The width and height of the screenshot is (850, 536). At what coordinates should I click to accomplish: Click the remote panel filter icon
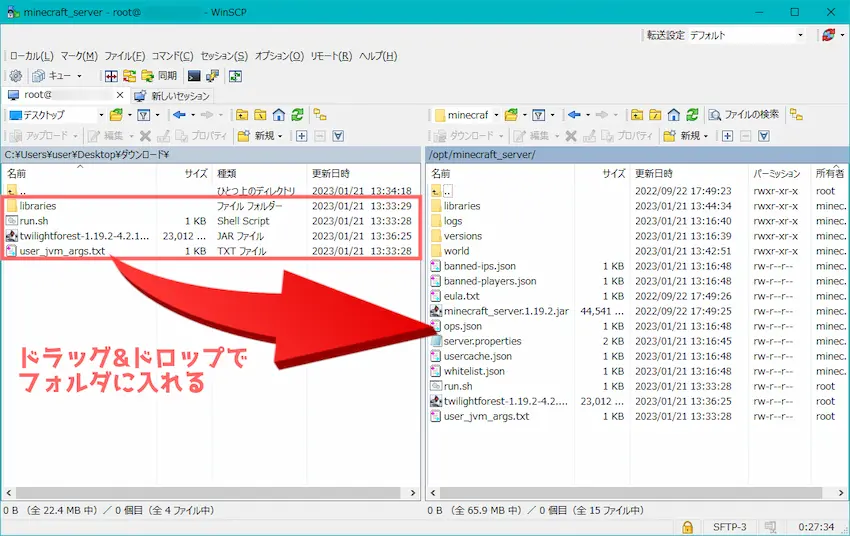tap(538, 115)
